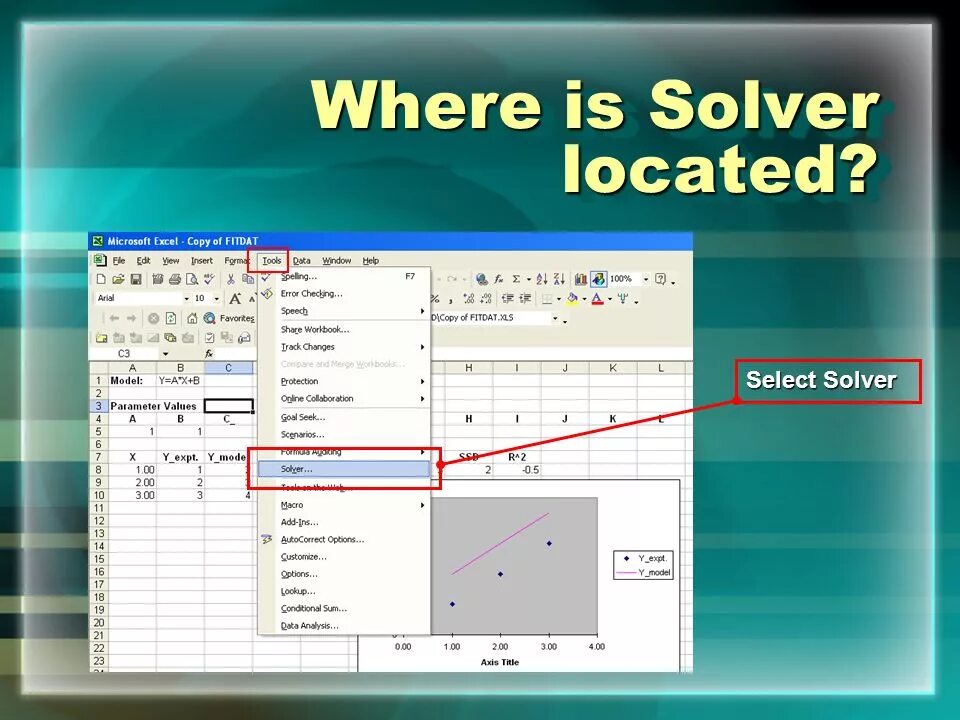Open the Insert menu
The height and width of the screenshot is (720, 960).
(x=201, y=261)
